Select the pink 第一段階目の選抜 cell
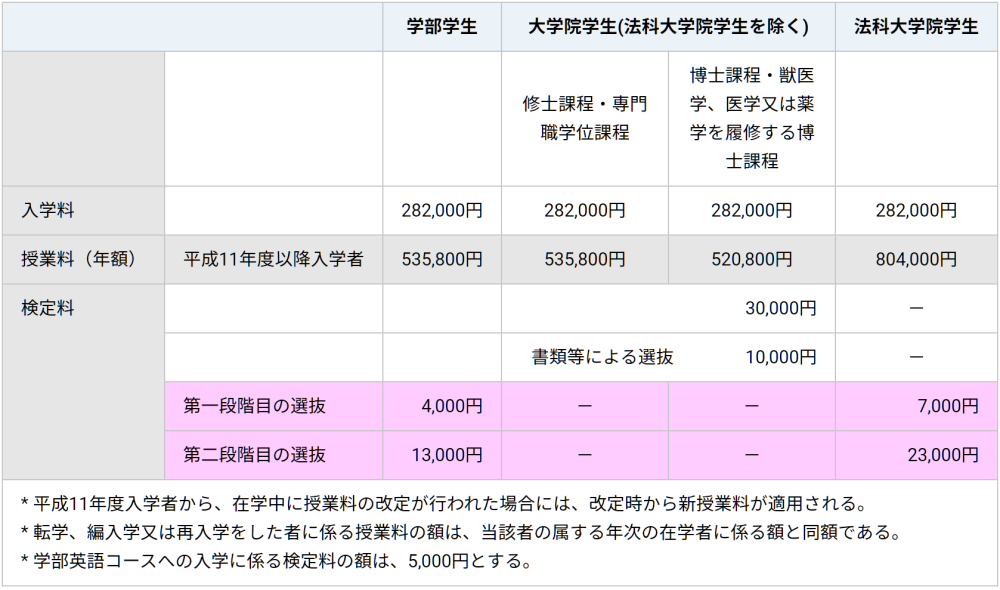This screenshot has width=1000, height=590. [274, 406]
